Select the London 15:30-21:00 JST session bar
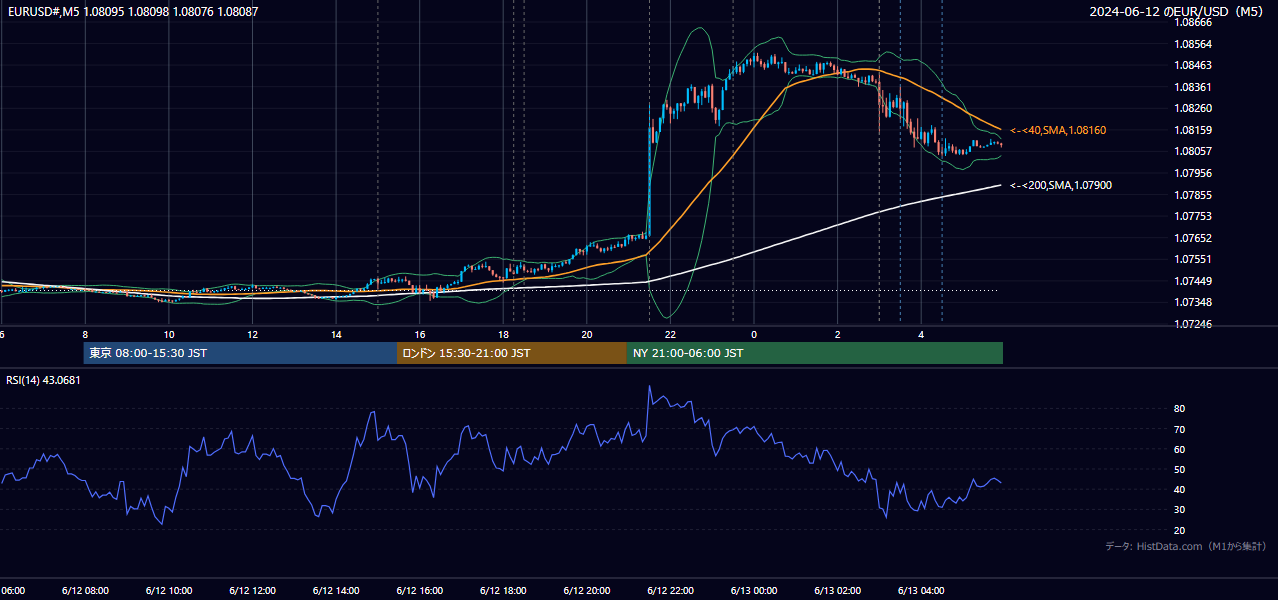This screenshot has width=1278, height=600. tap(512, 353)
